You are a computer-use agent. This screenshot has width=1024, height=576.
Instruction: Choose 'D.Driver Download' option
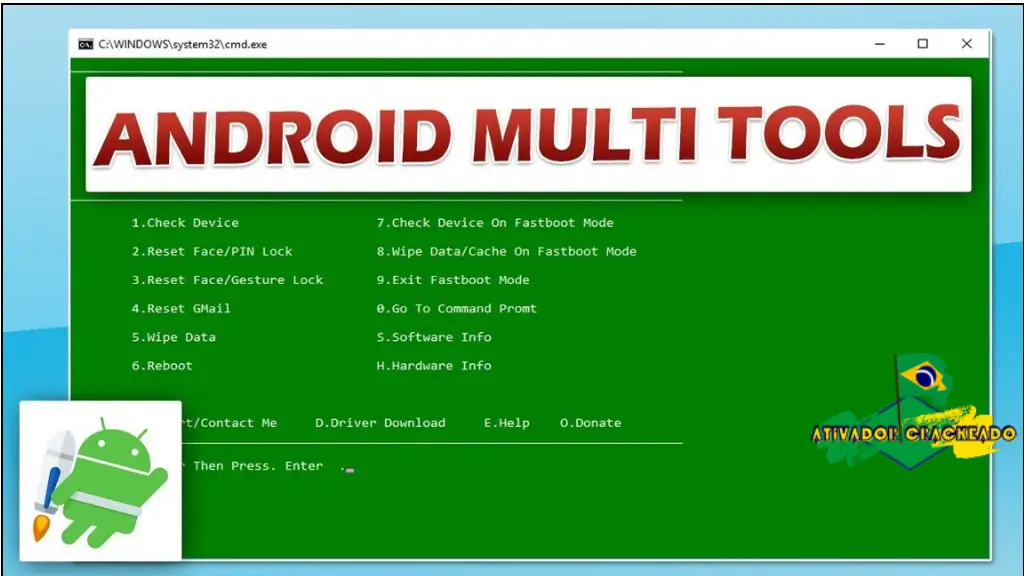point(380,423)
